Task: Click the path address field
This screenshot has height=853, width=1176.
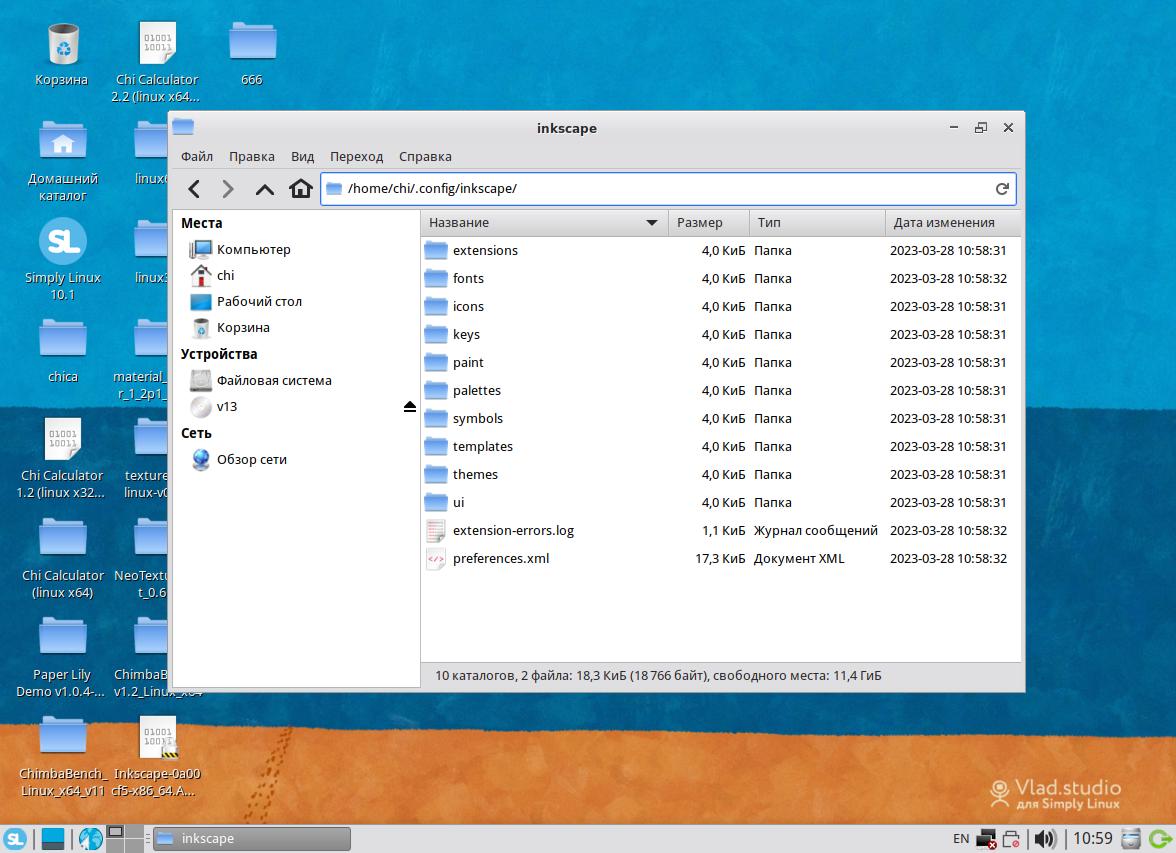Action: coord(660,189)
